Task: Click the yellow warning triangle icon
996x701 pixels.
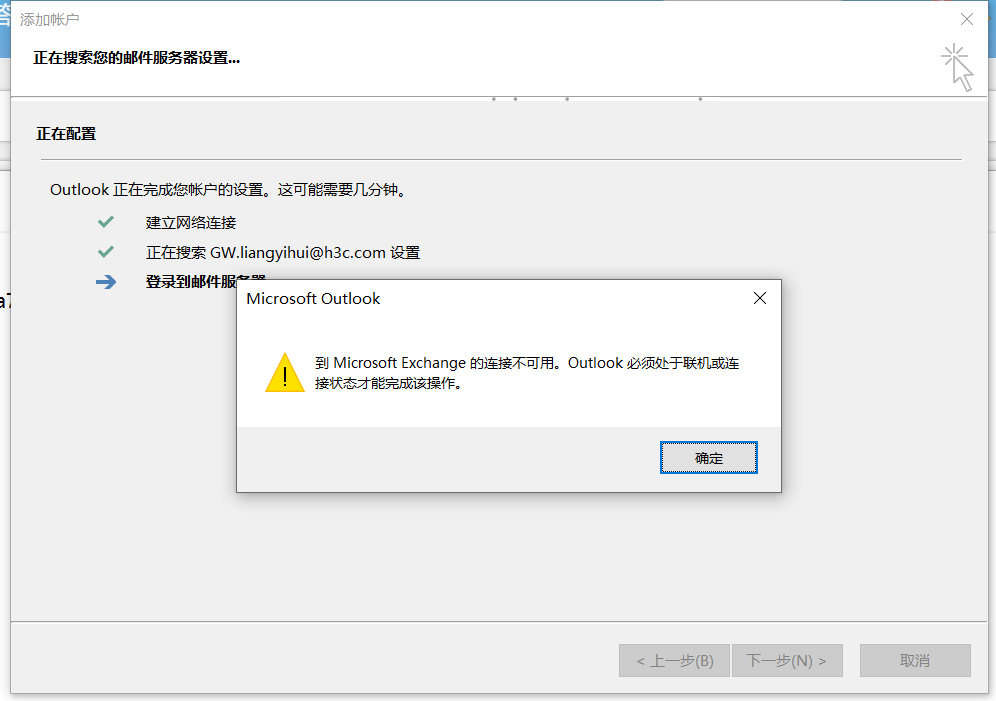Action: coord(285,373)
